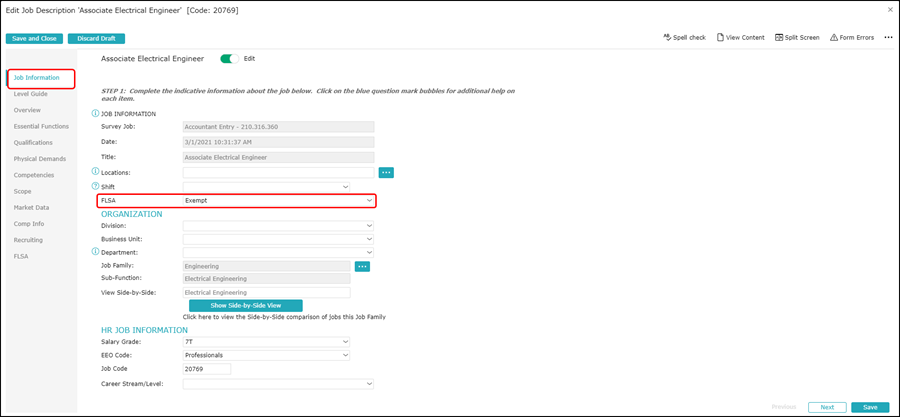Click the Shift question mark help icon
The image size is (900, 417).
[95, 186]
